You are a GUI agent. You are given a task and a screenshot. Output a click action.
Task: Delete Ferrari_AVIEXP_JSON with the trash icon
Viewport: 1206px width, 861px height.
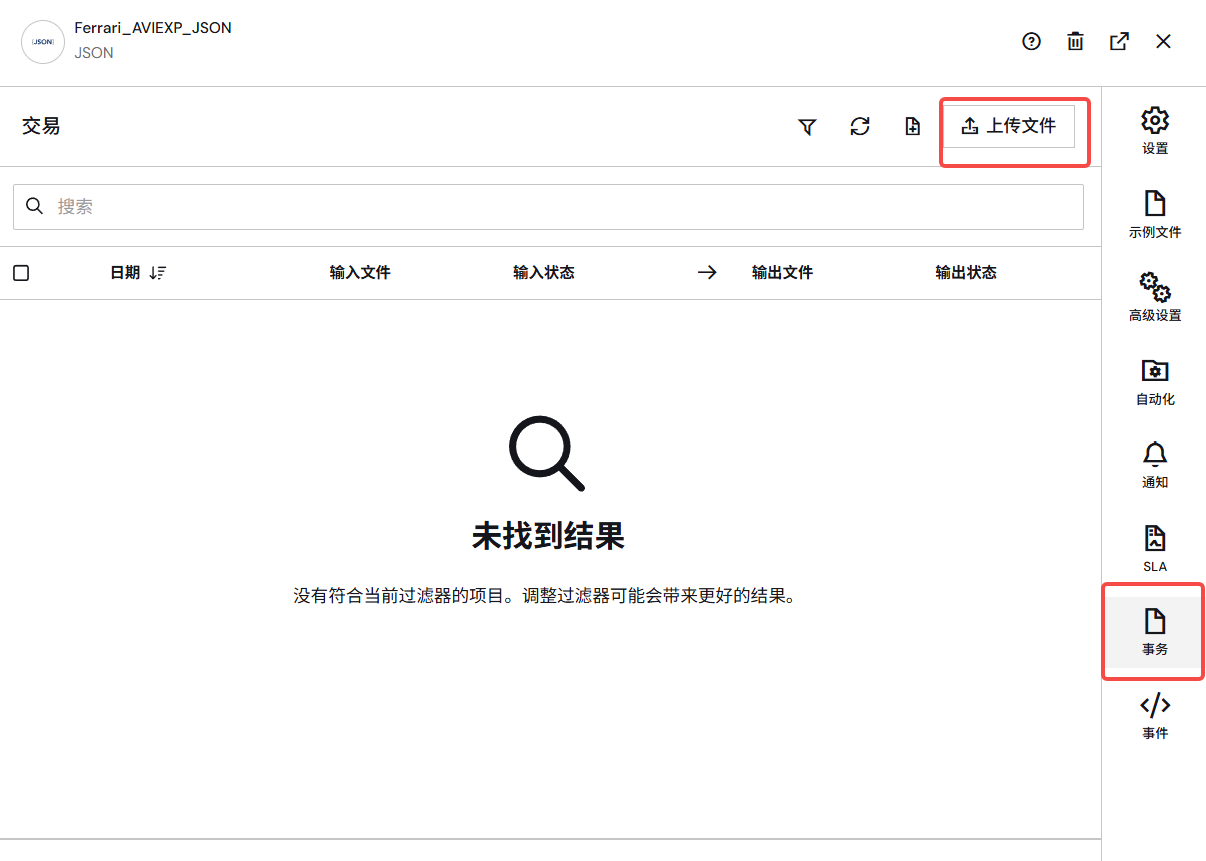(x=1075, y=41)
